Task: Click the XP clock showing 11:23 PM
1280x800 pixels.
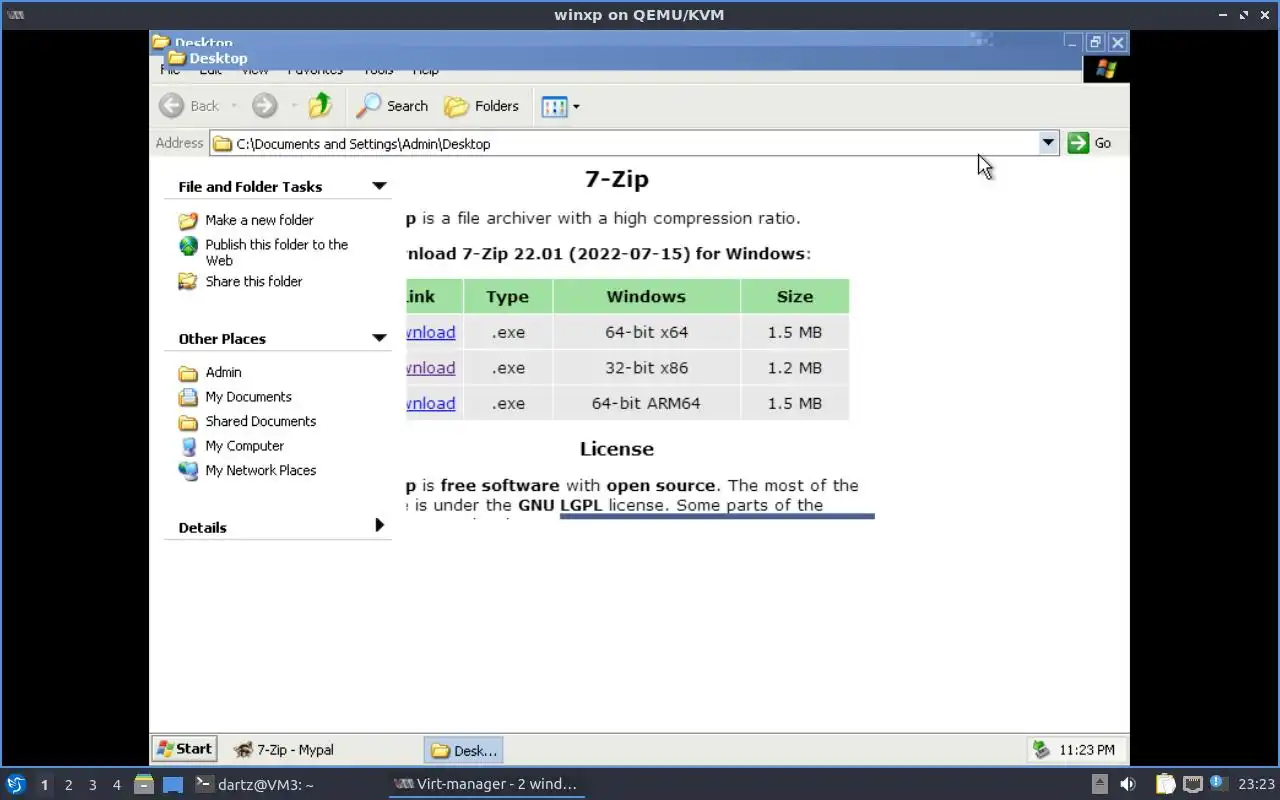Action: pyautogui.click(x=1087, y=750)
